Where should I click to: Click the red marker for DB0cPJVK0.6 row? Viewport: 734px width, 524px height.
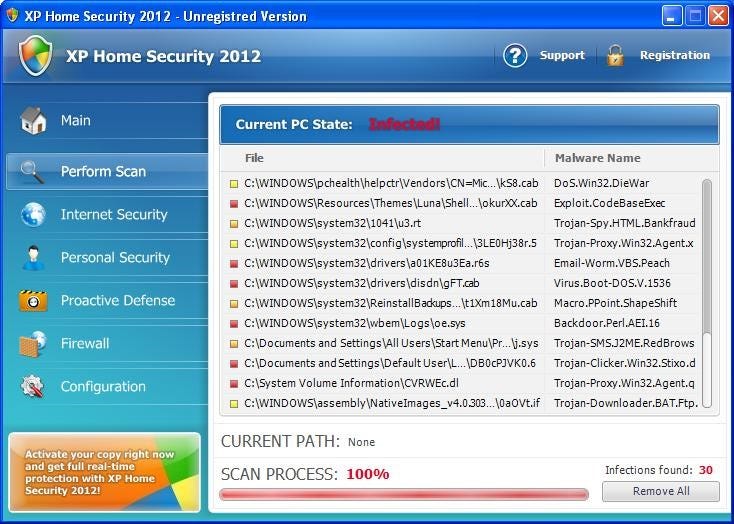234,363
